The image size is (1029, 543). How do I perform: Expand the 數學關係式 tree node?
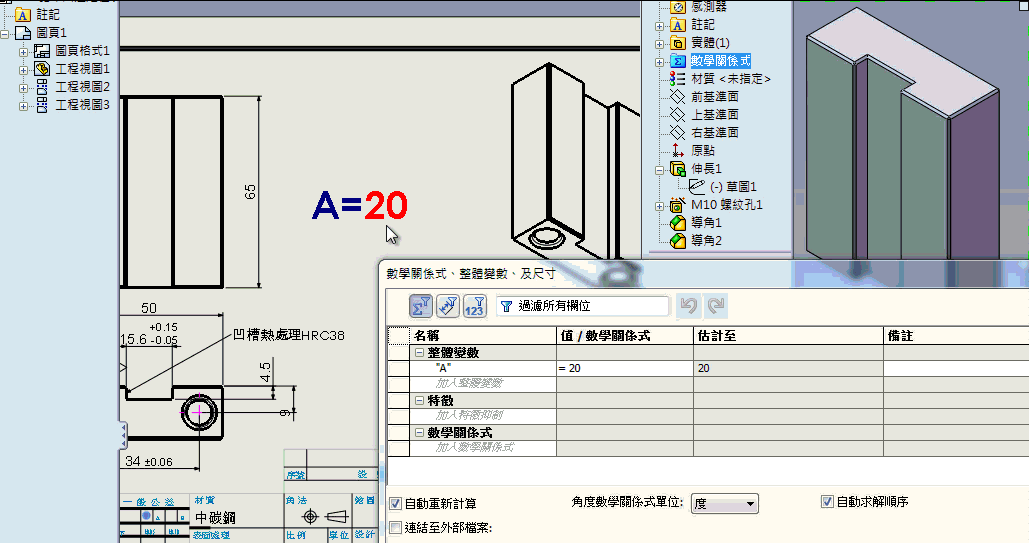tap(659, 62)
